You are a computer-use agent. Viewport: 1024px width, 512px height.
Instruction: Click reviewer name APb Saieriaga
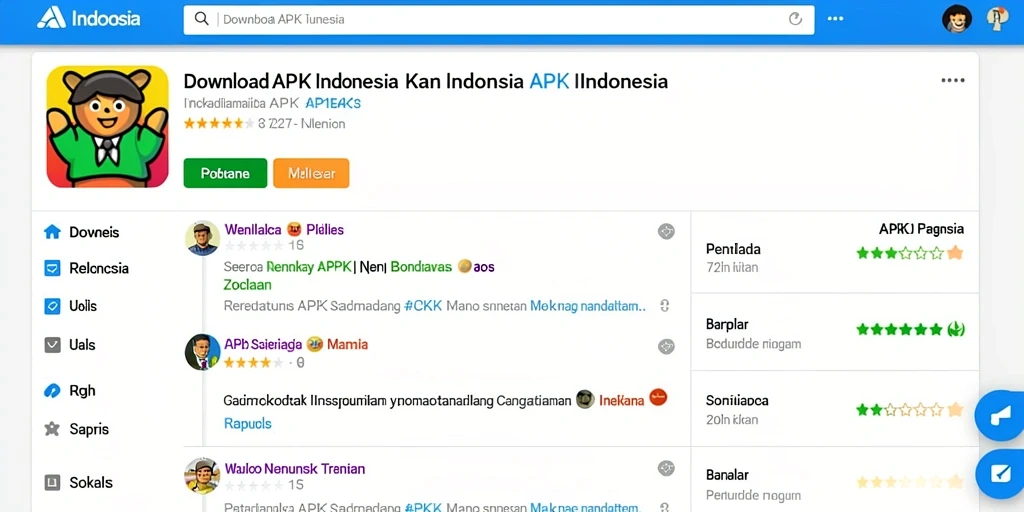tap(263, 344)
